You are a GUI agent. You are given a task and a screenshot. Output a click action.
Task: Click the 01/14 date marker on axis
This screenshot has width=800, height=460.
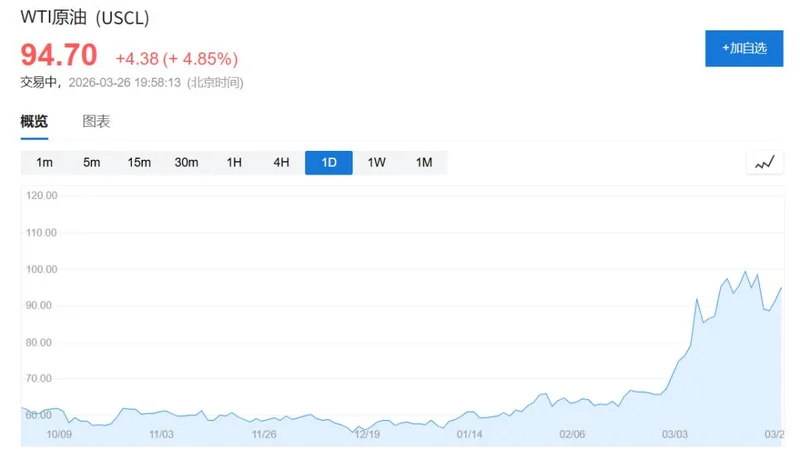tap(470, 434)
